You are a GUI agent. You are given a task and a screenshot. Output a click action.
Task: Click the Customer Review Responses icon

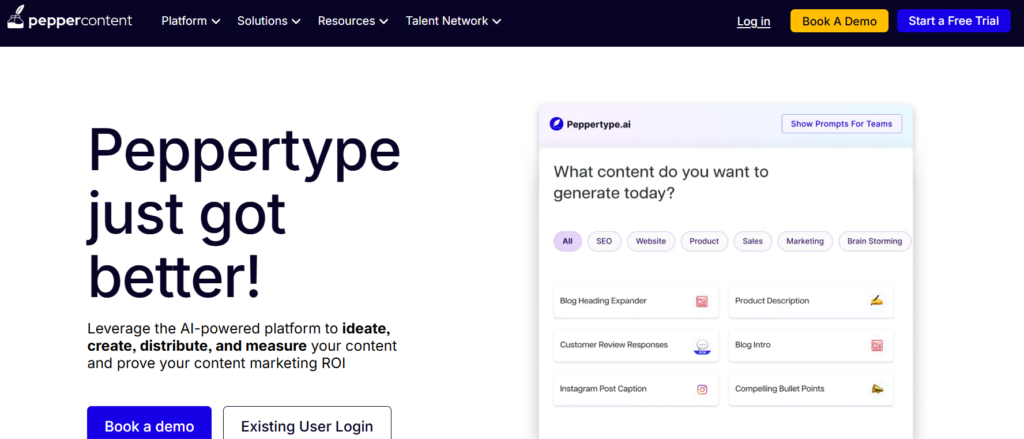(x=702, y=346)
